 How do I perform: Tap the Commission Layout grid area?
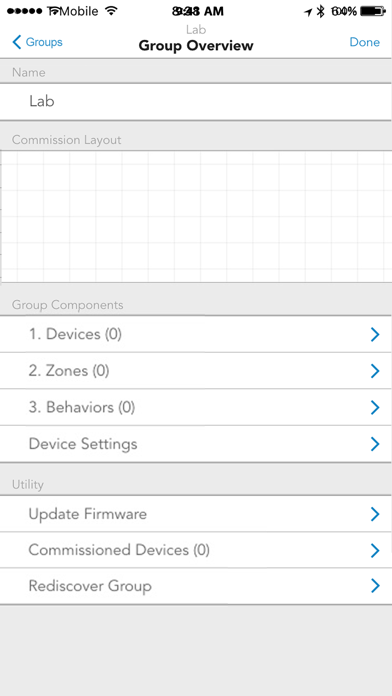tap(196, 216)
